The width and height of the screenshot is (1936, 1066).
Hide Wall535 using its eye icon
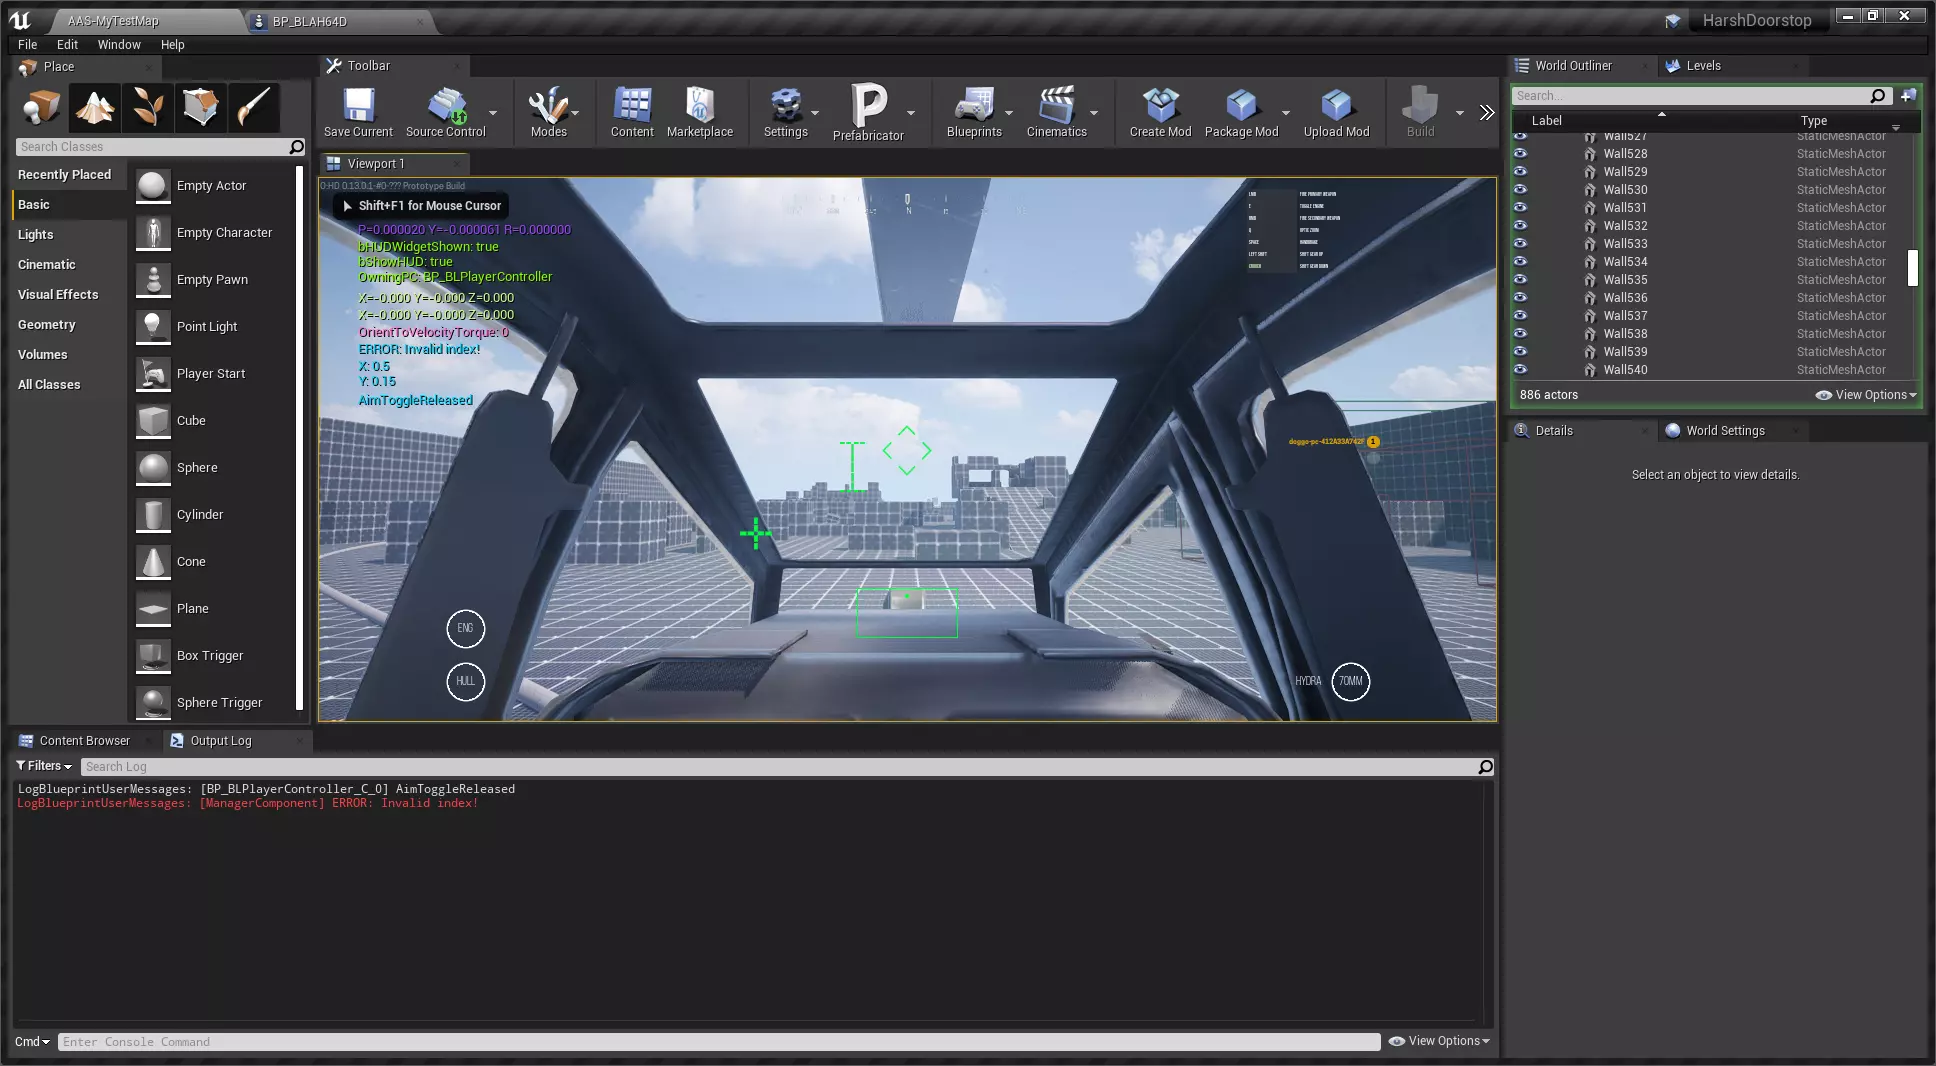coord(1520,279)
